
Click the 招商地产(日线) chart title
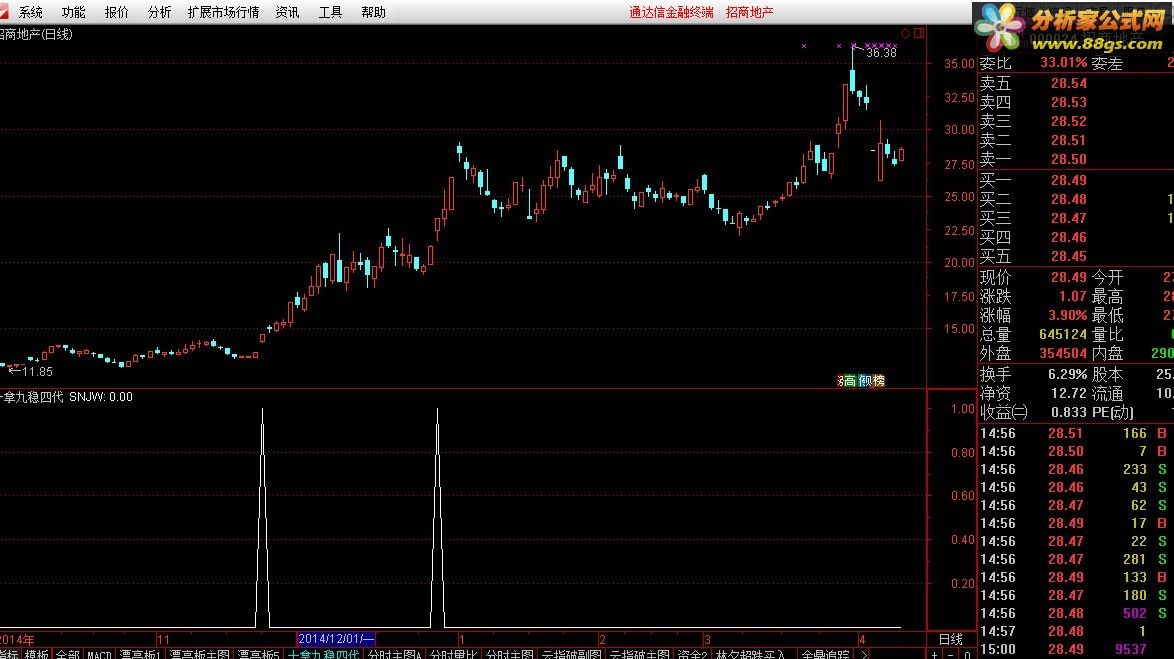pos(35,34)
